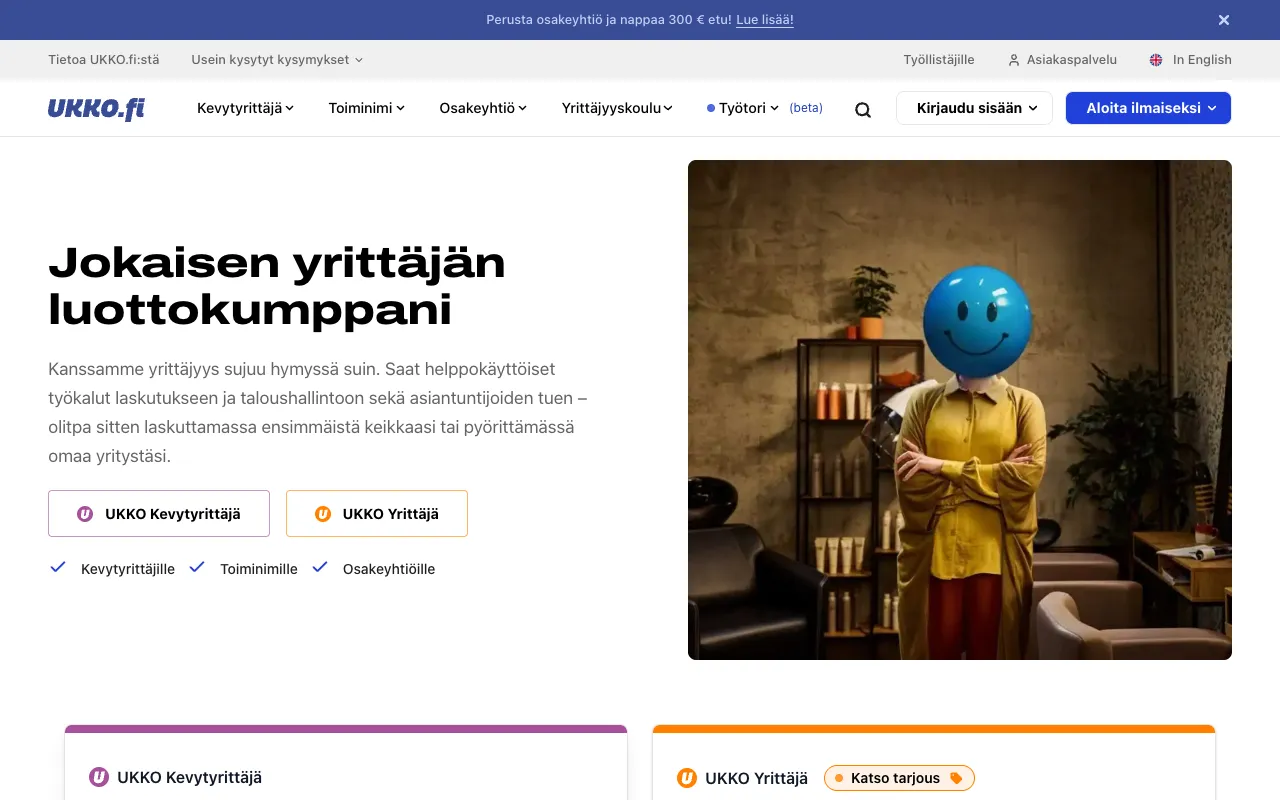Go to Työllistäjille page
Viewport: 1280px width, 800px height.
939,60
